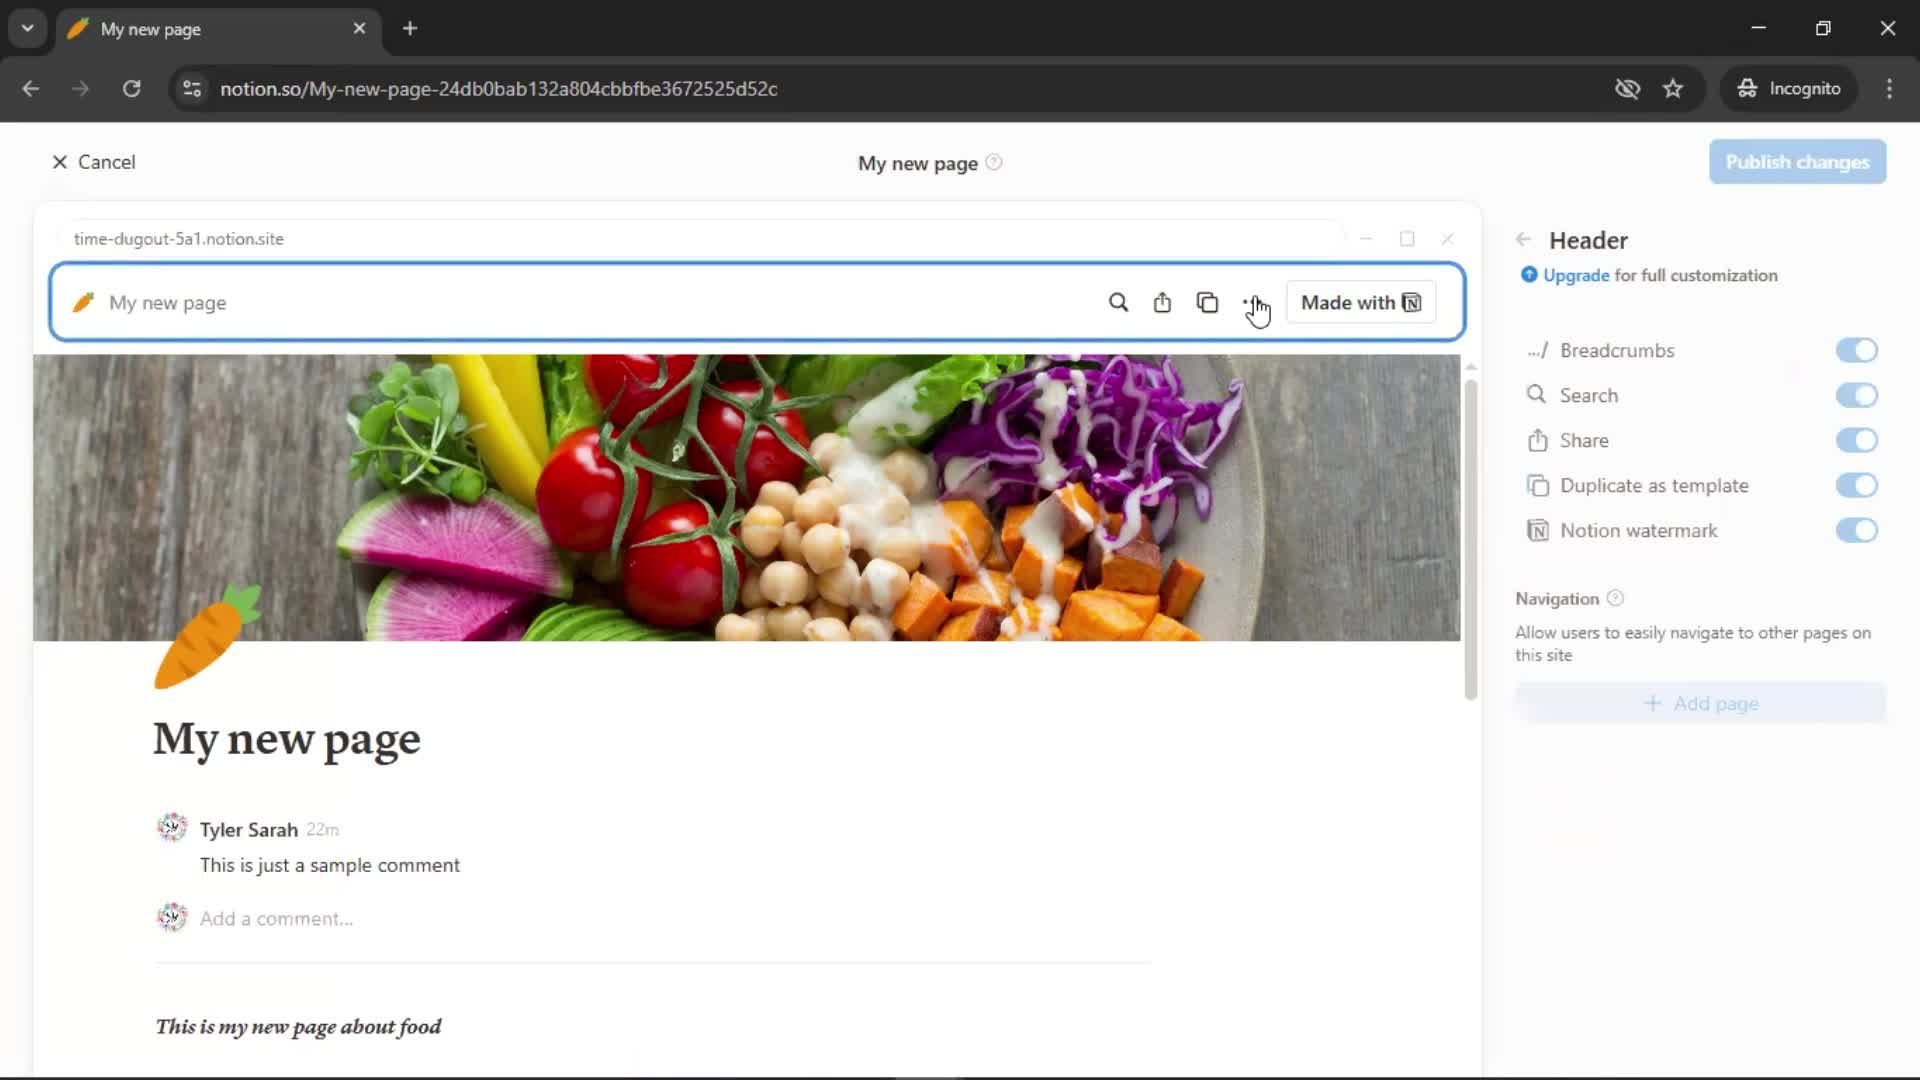Open the tab search dropdown arrow
The height and width of the screenshot is (1080, 1920).
(28, 29)
